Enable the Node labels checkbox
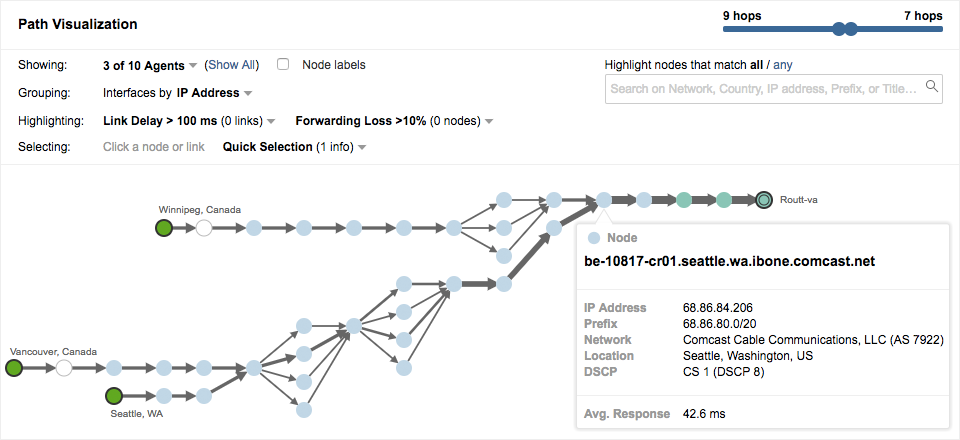Image resolution: width=960 pixels, height=440 pixels. [x=283, y=65]
